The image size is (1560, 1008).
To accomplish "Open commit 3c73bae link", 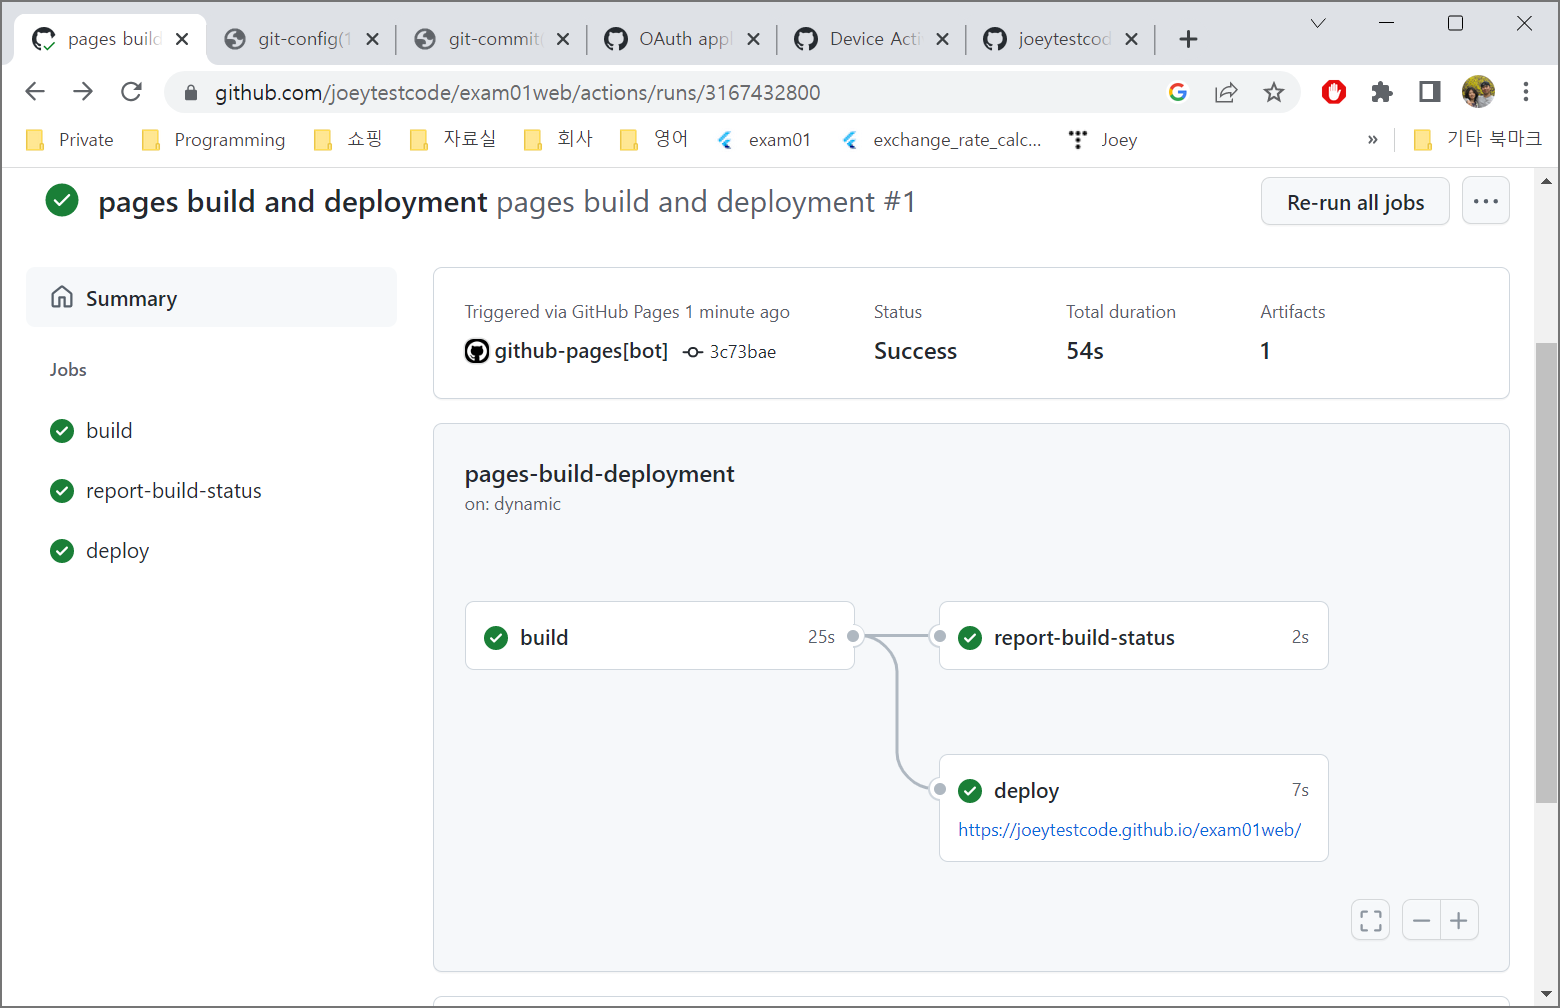I will (x=742, y=352).
